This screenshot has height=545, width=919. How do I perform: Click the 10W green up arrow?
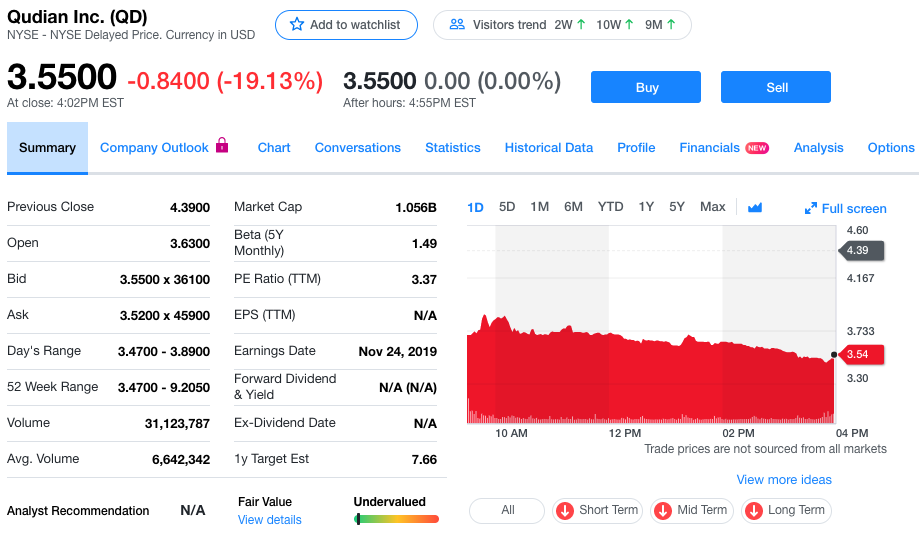629,25
